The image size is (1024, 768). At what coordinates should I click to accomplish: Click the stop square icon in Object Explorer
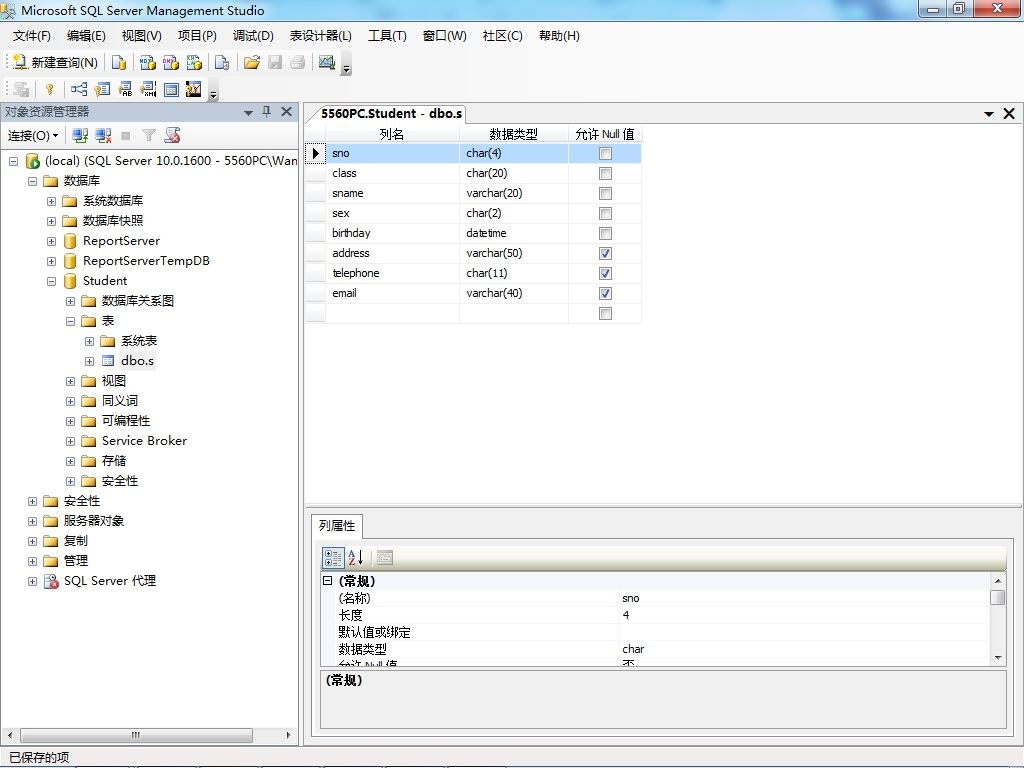126,136
